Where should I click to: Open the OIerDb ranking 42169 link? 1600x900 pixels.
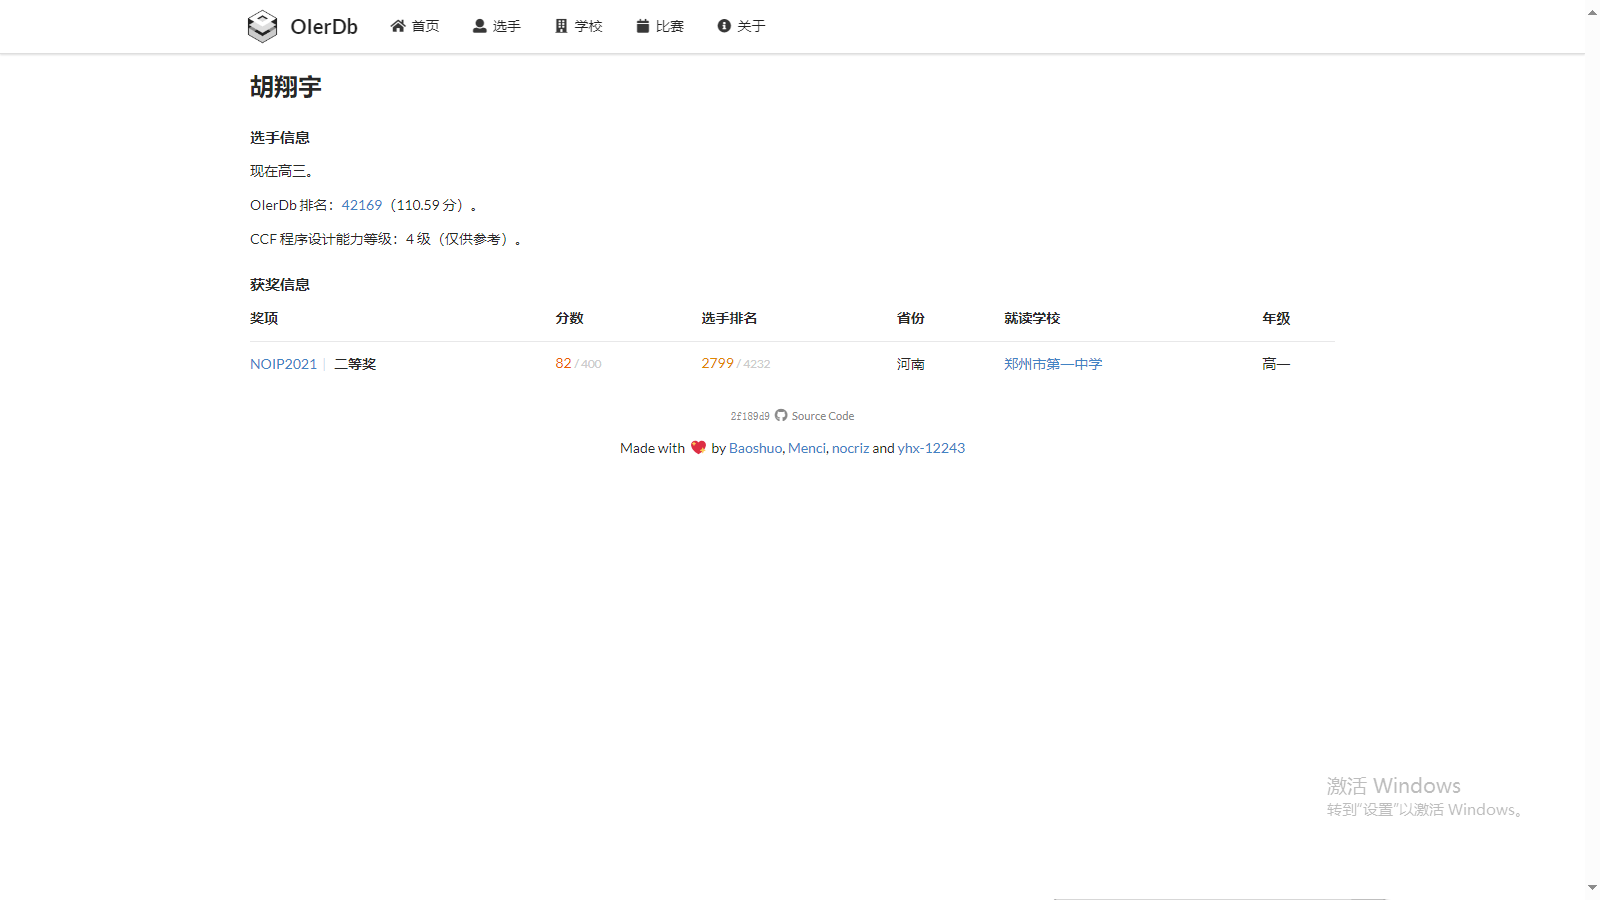point(362,205)
